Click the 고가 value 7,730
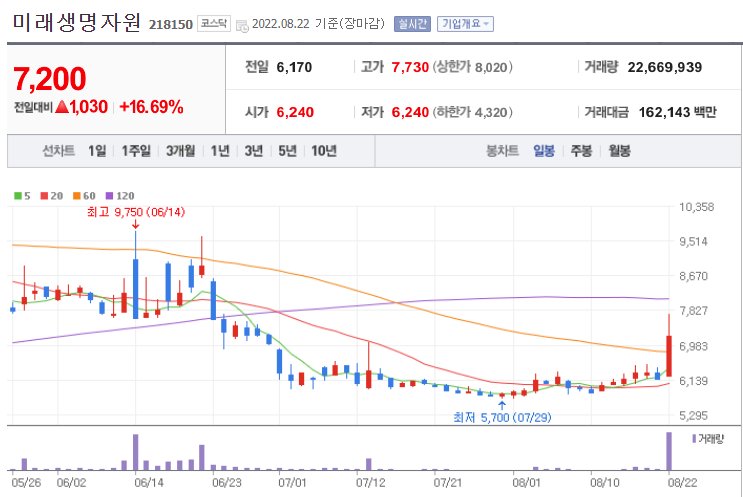743x497 pixels. (410, 67)
